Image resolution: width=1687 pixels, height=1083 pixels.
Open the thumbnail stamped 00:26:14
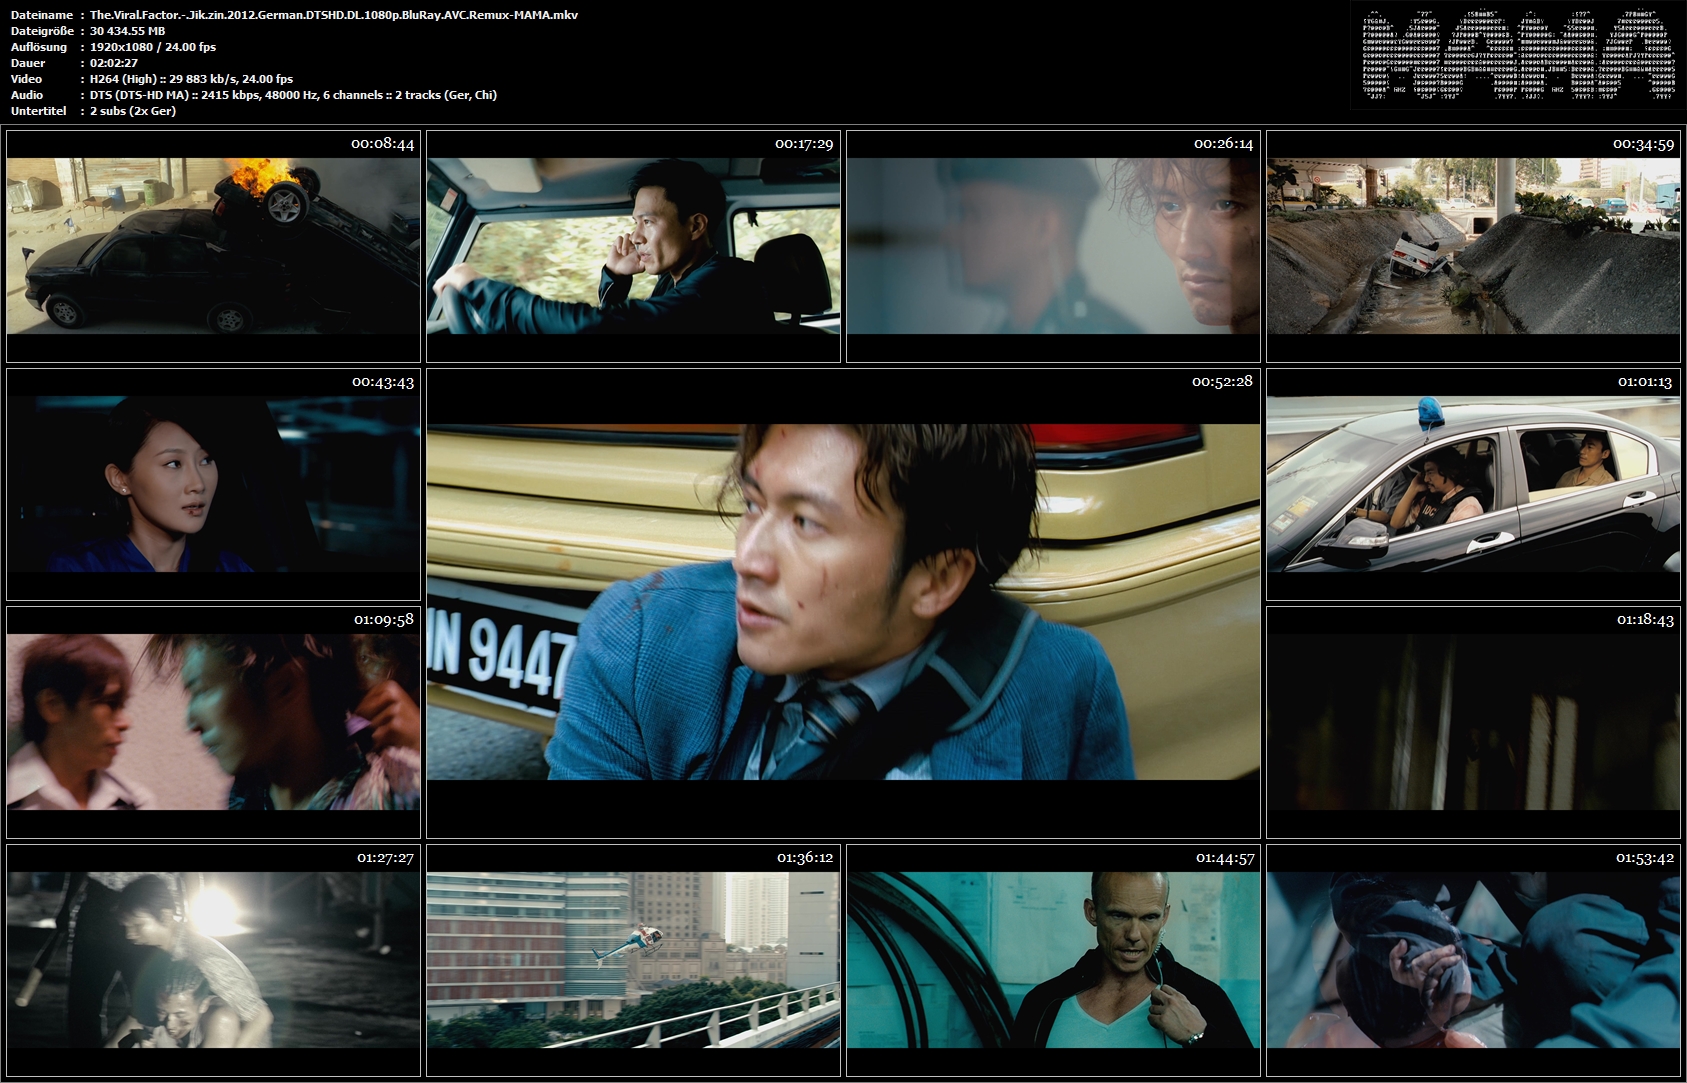click(x=1053, y=246)
